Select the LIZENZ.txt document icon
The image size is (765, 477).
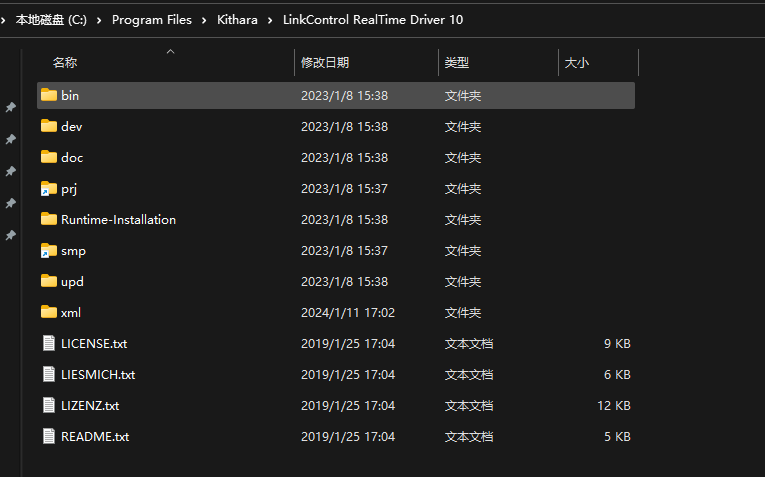point(49,405)
